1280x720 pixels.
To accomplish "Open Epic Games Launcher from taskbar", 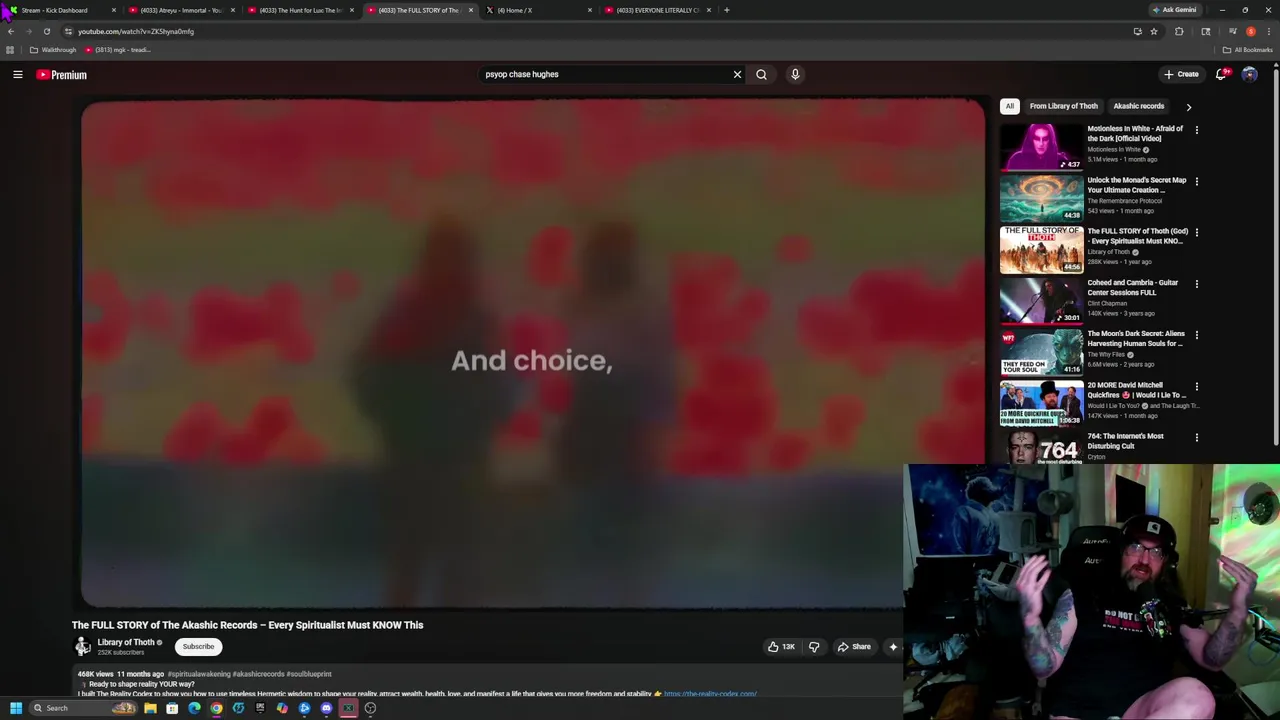I will (260, 708).
